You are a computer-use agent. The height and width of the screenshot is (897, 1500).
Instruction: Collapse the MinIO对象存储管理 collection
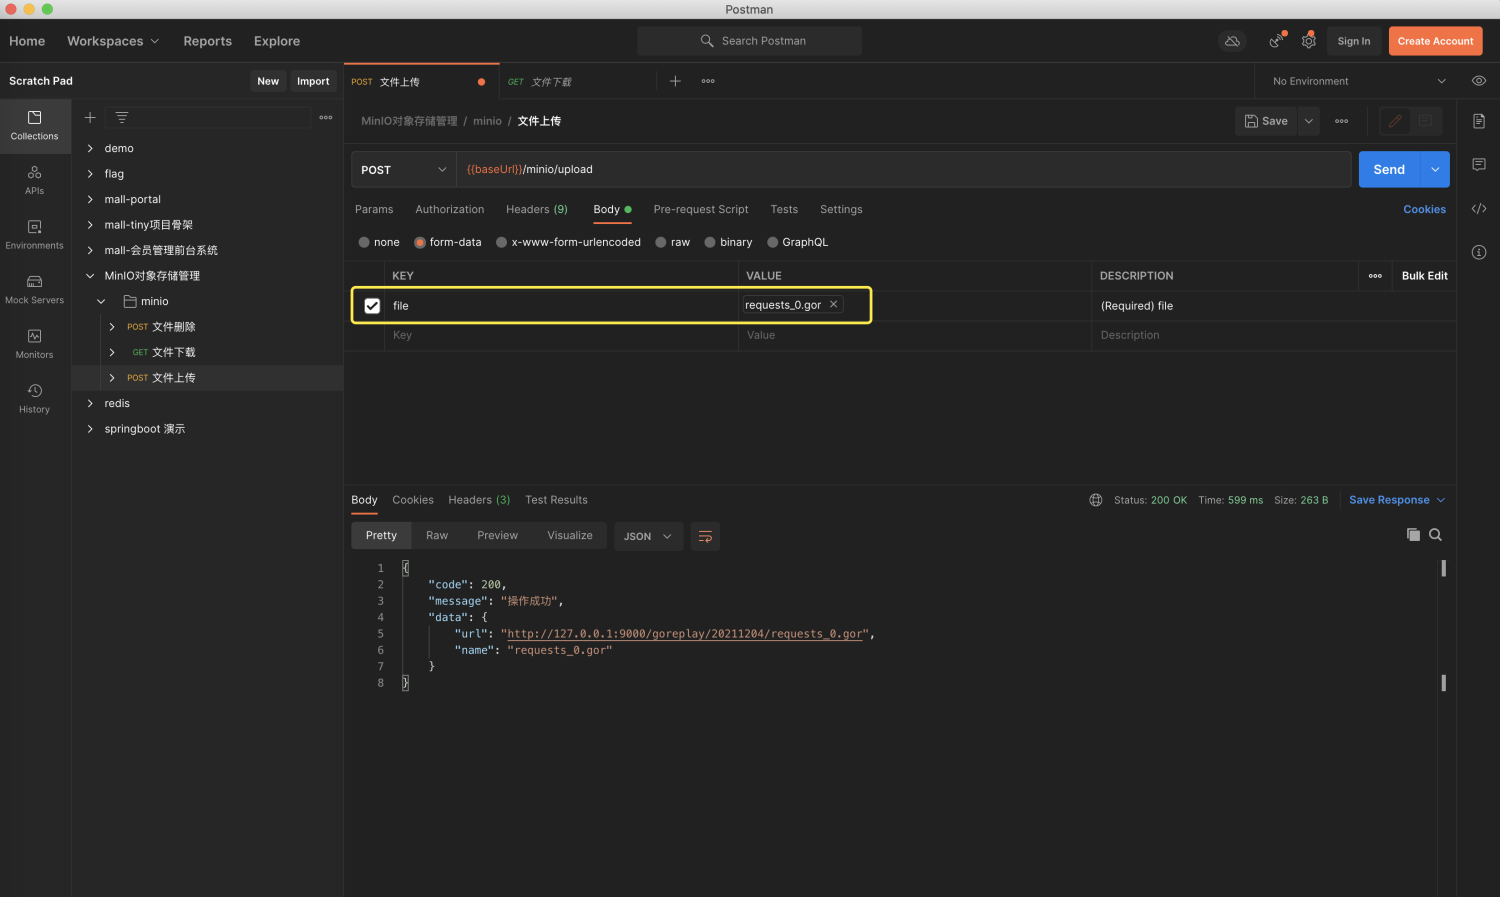pos(90,276)
